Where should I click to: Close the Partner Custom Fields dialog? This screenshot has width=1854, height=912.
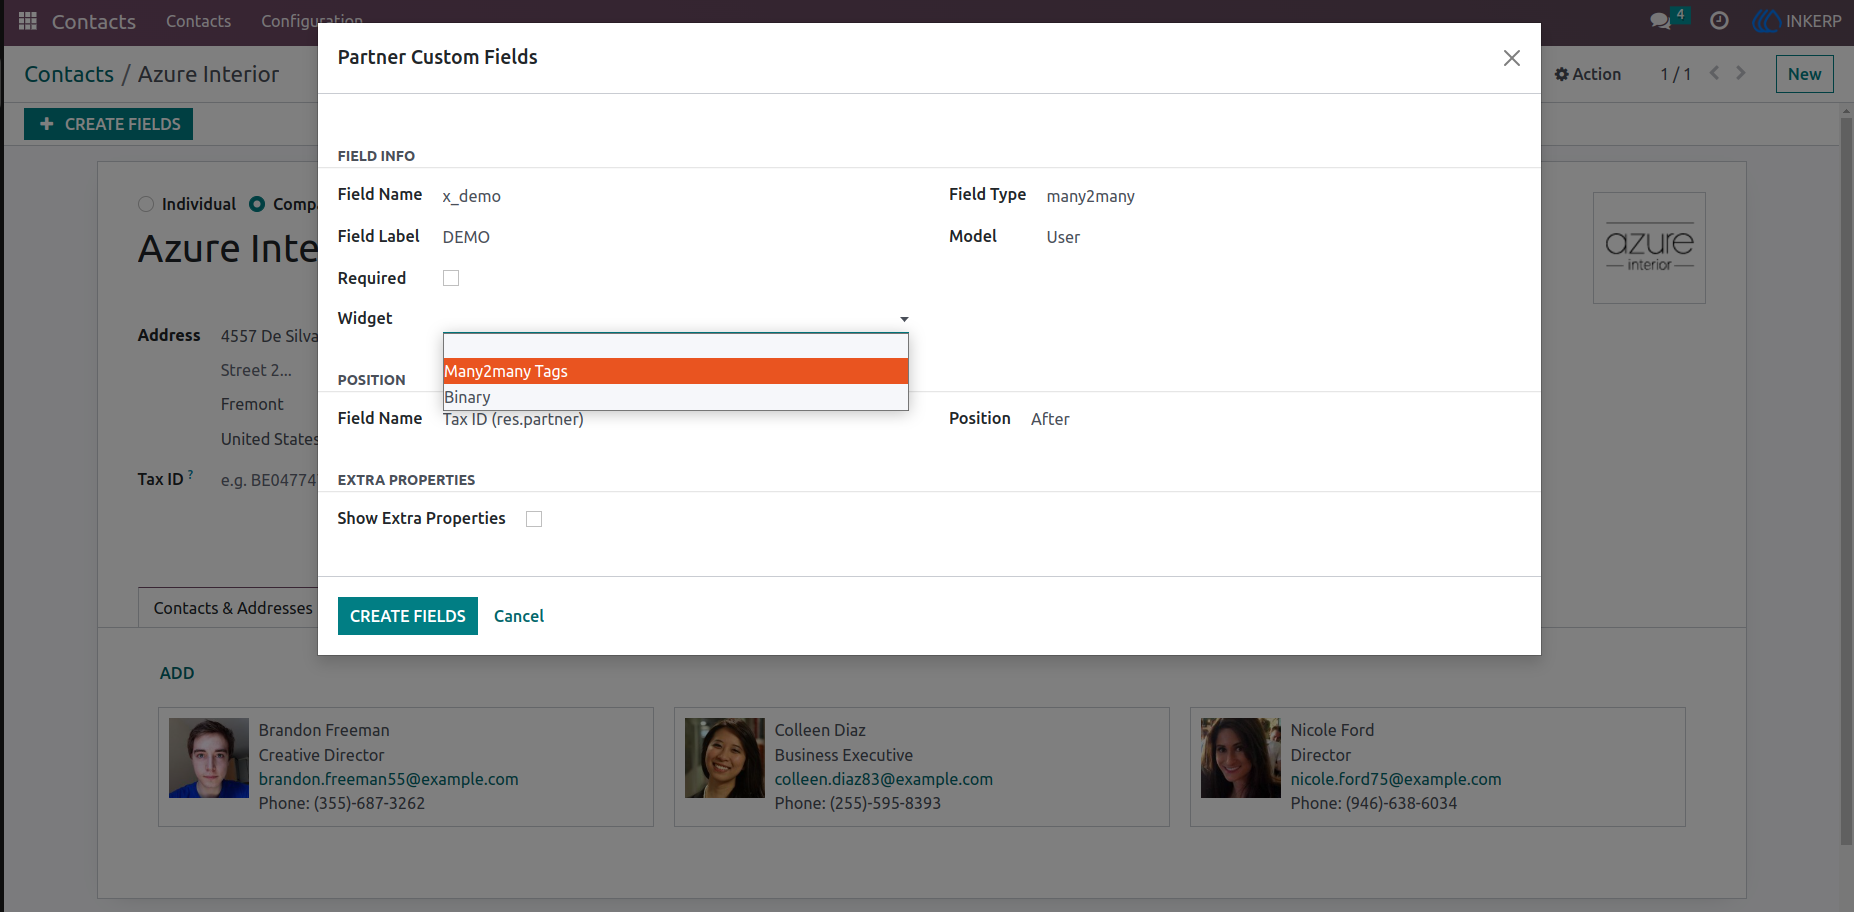point(1512,58)
